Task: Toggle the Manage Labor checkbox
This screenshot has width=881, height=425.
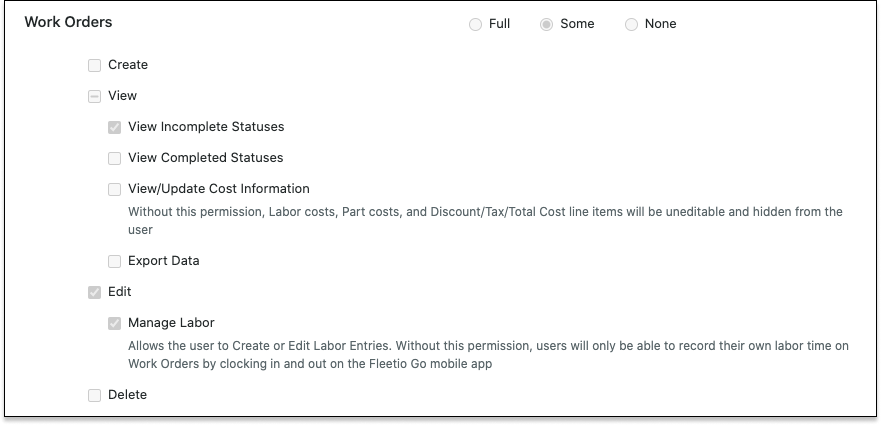Action: [x=115, y=323]
